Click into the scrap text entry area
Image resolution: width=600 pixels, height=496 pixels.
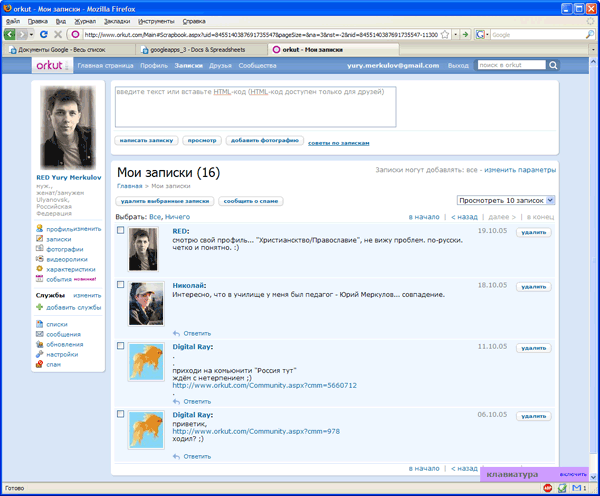point(256,107)
